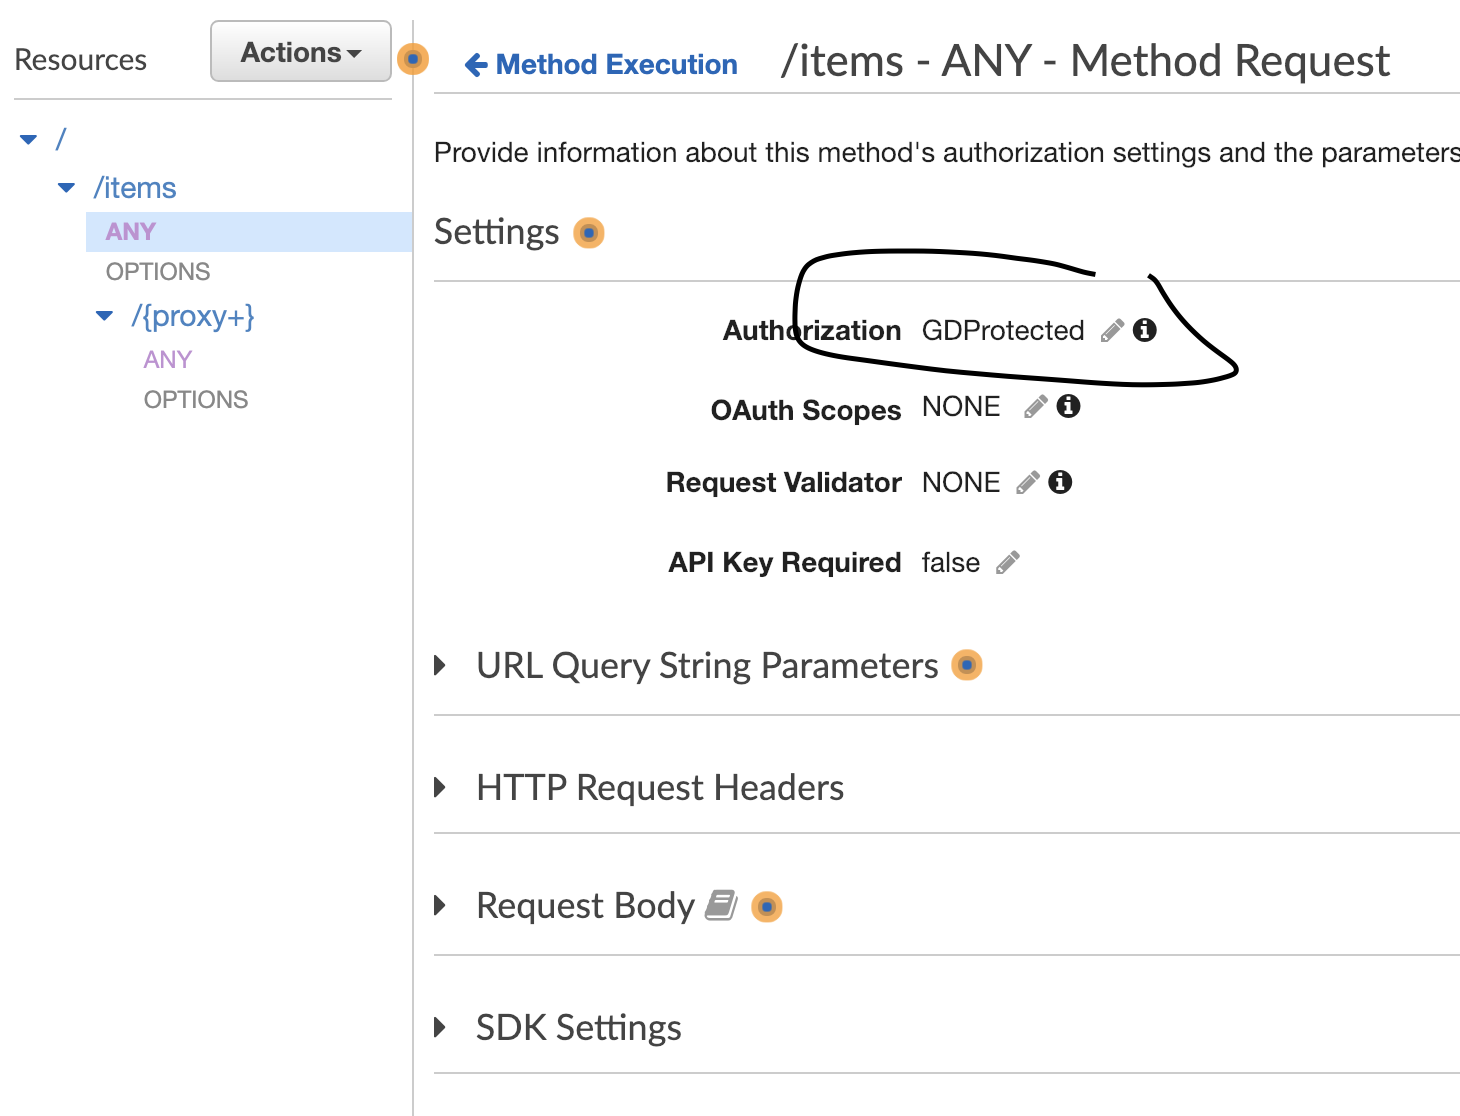This screenshot has height=1116, width=1460.
Task: Open Request Validator info icon
Action: pyautogui.click(x=1061, y=482)
